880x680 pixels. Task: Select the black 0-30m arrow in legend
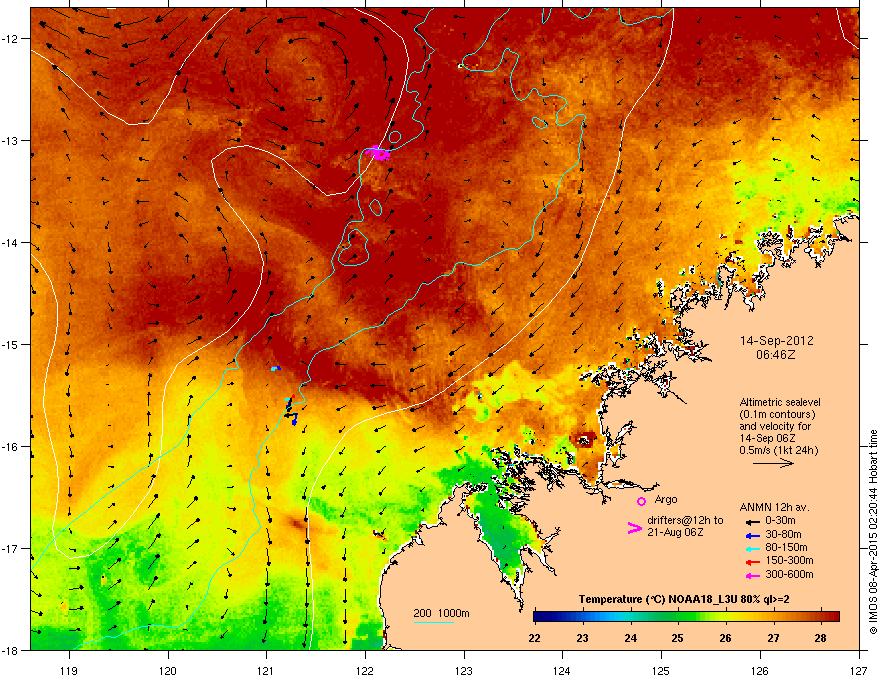pos(752,521)
